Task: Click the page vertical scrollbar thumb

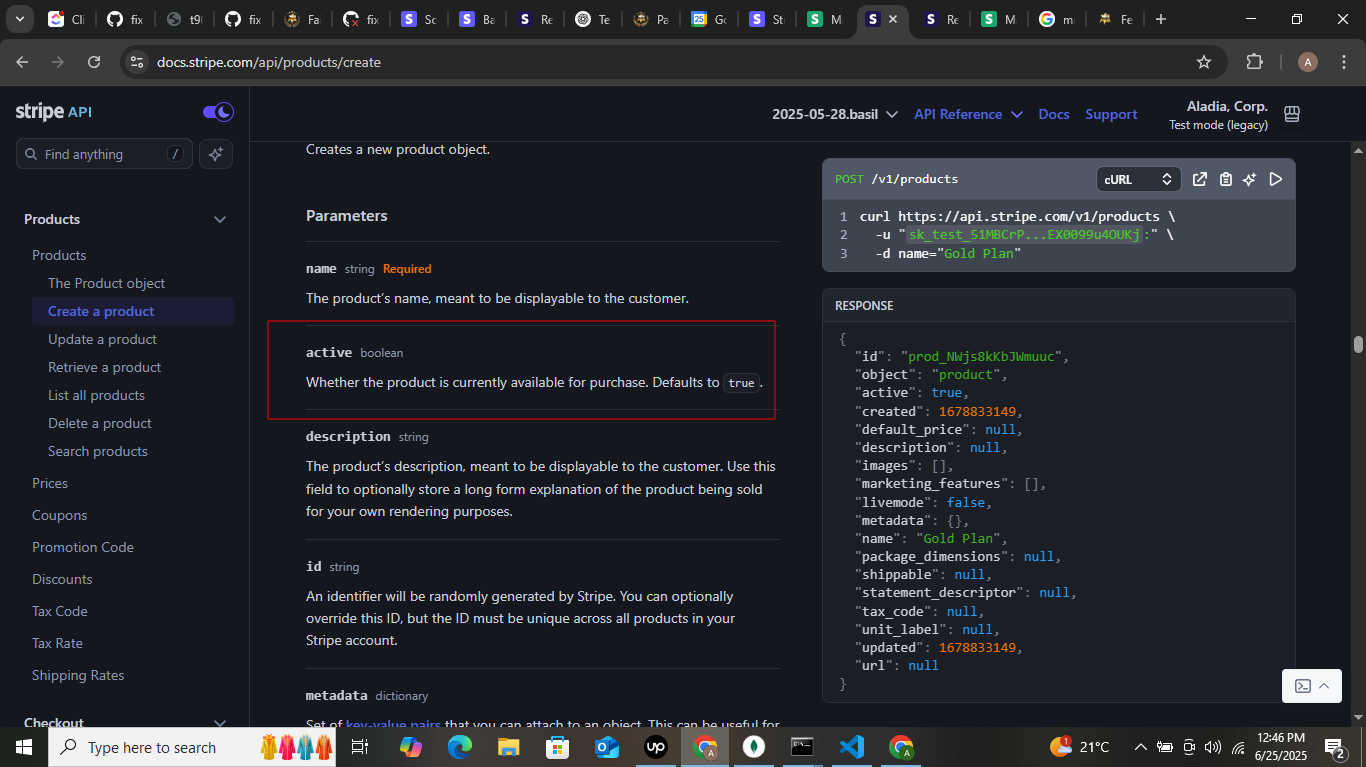Action: (x=1358, y=344)
